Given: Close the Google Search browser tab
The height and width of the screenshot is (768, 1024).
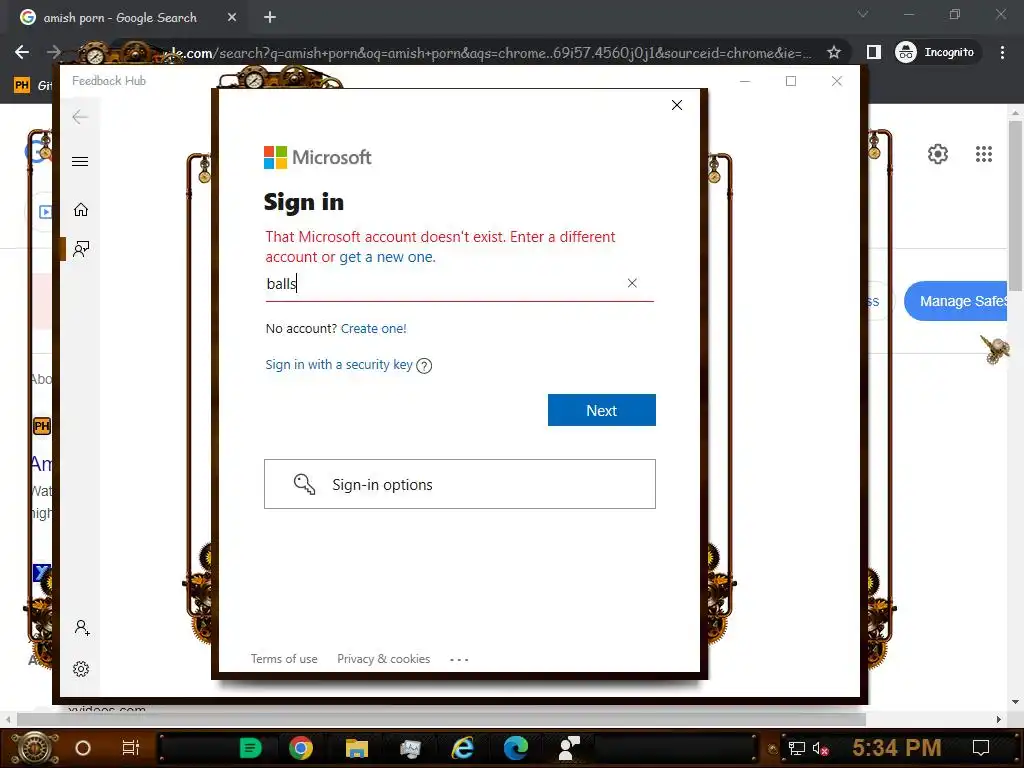Looking at the screenshot, I should [232, 18].
